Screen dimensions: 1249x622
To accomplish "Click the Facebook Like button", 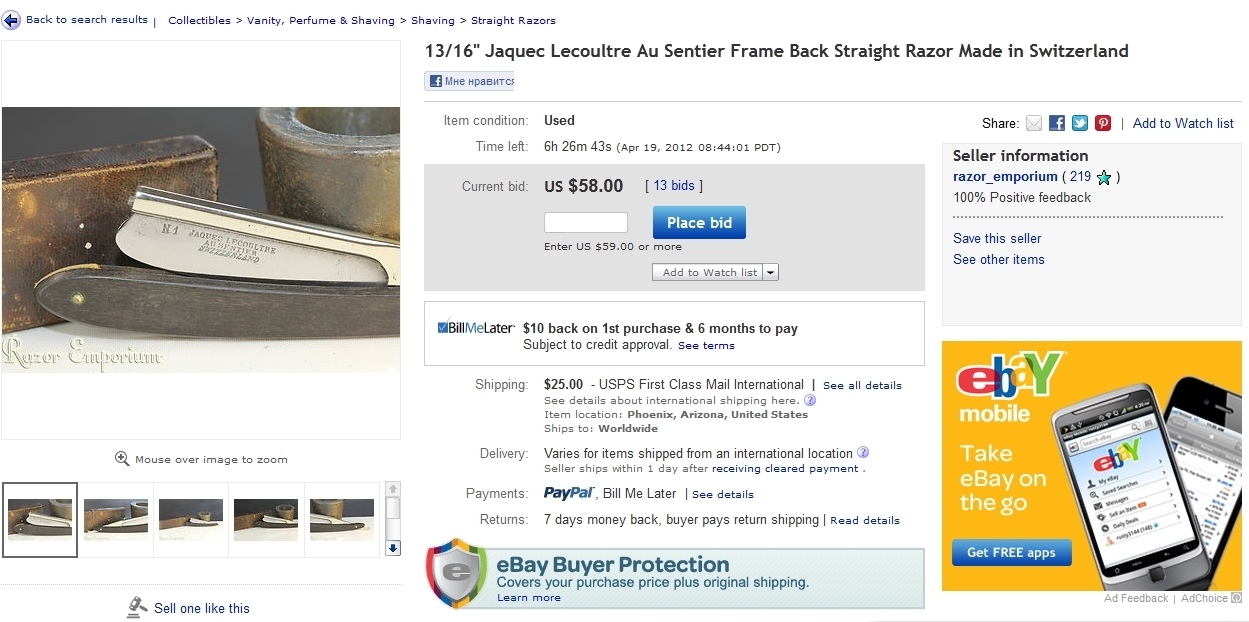I will 470,82.
